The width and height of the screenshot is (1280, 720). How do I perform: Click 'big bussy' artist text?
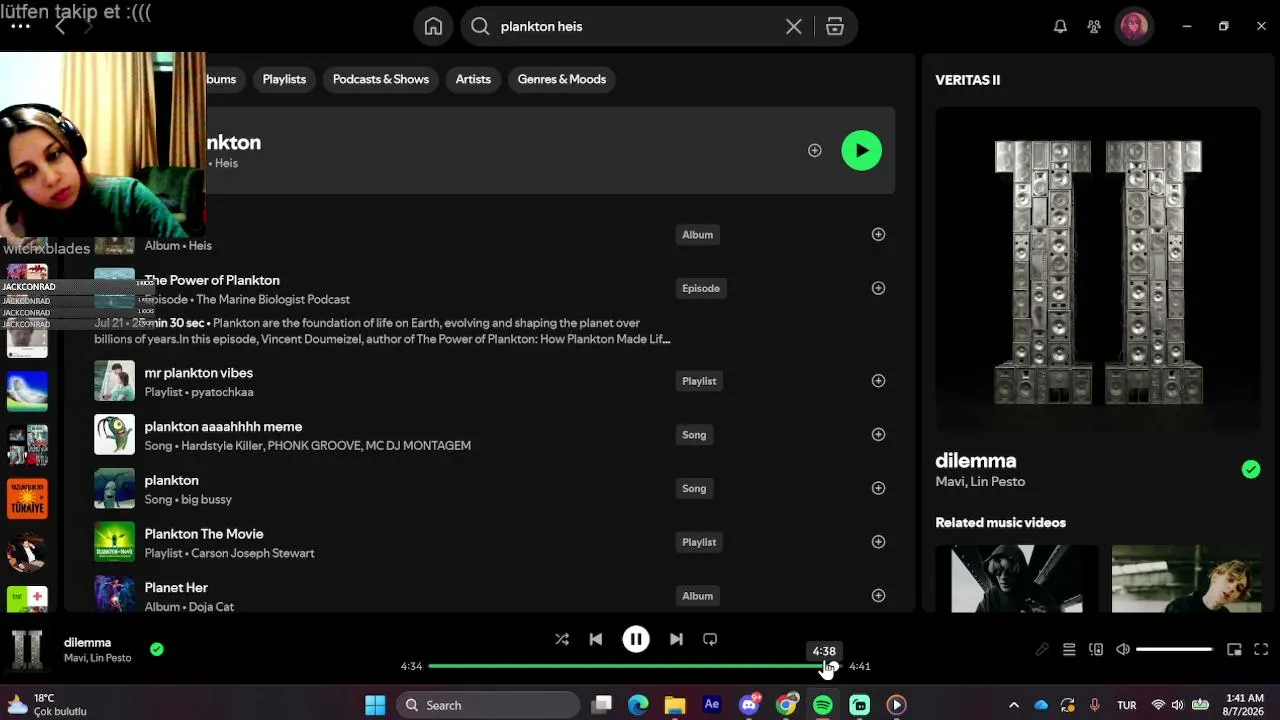coord(207,499)
